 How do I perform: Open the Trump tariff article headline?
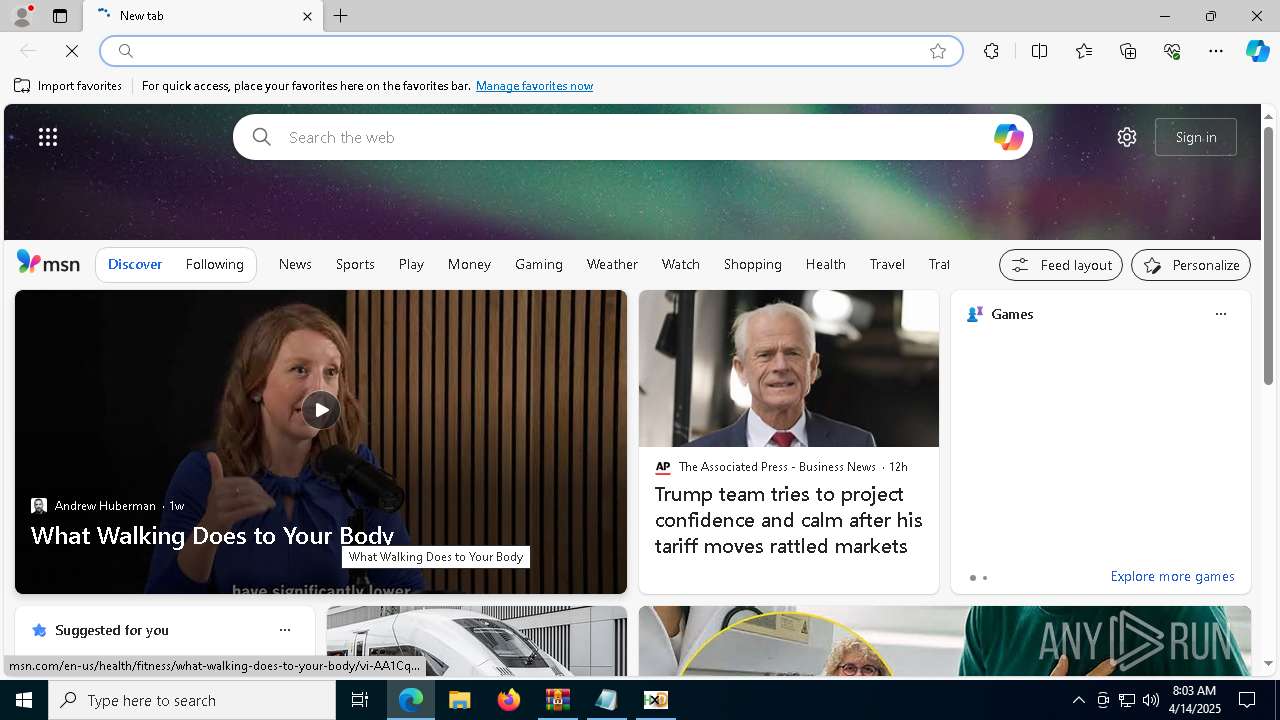(788, 520)
